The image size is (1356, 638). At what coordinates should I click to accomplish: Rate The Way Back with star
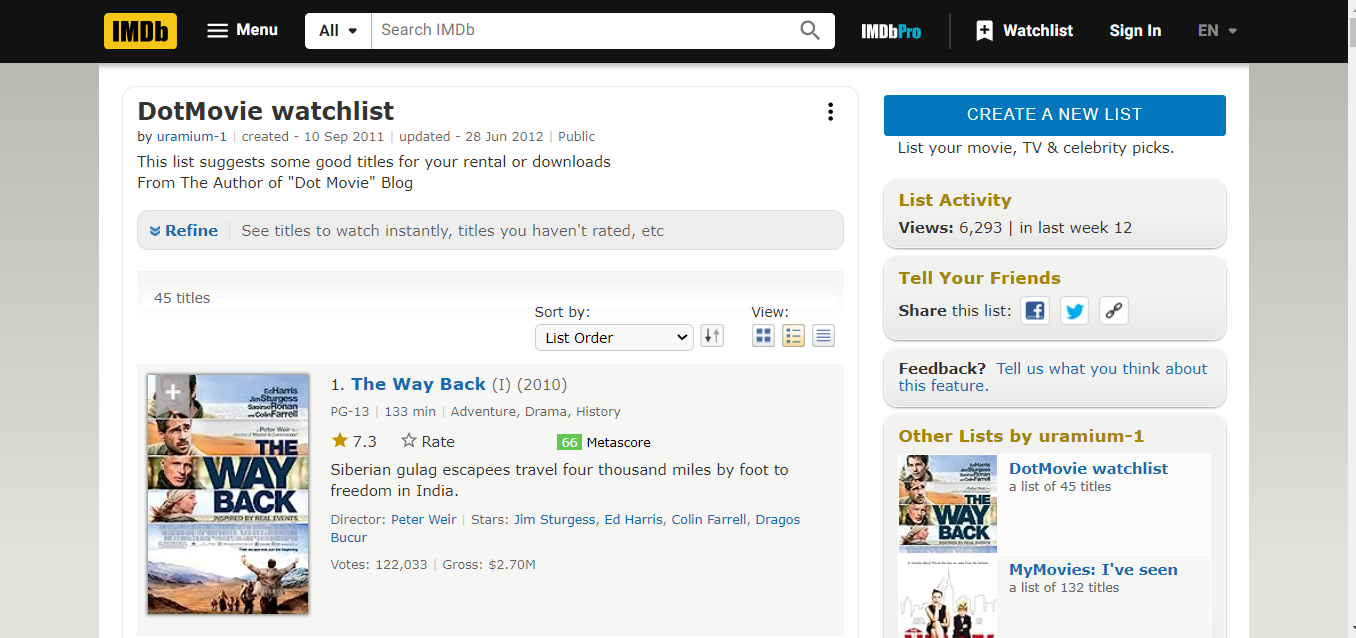pyautogui.click(x=428, y=441)
